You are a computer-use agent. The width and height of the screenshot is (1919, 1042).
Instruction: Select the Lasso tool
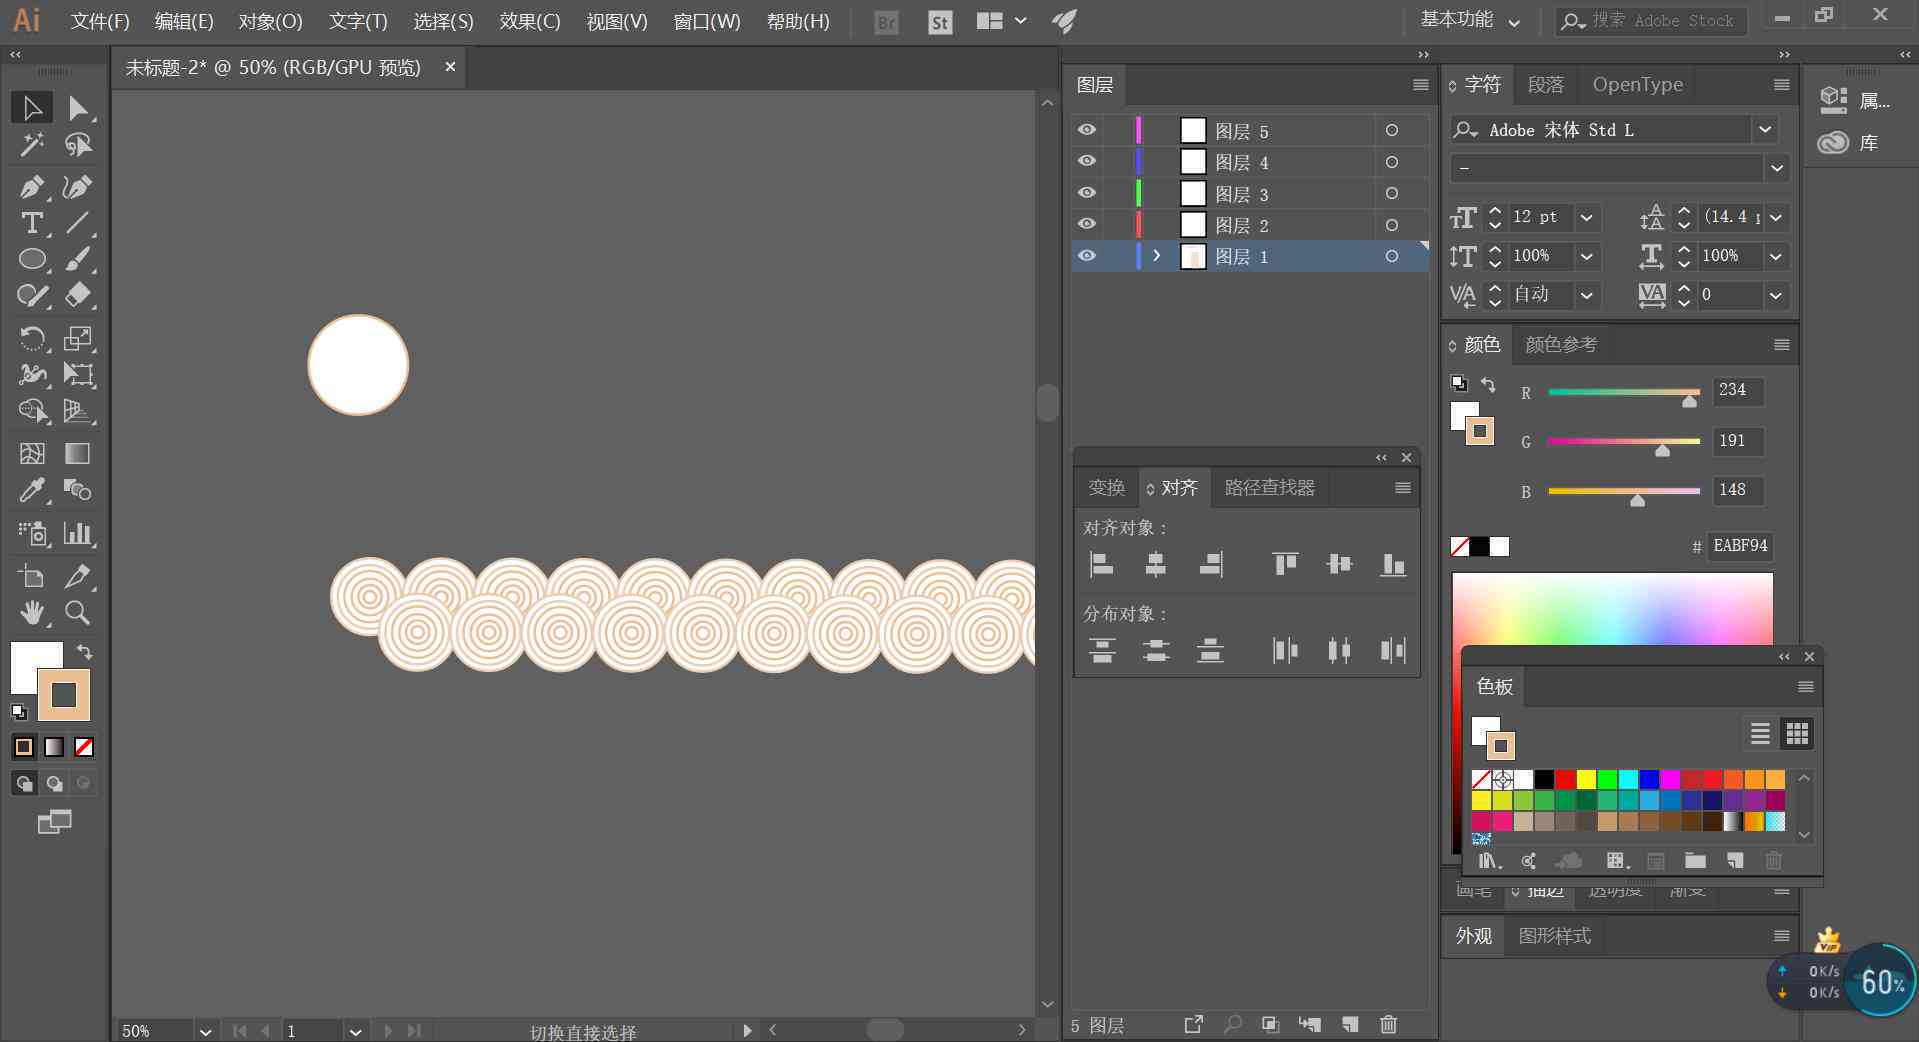[78, 145]
